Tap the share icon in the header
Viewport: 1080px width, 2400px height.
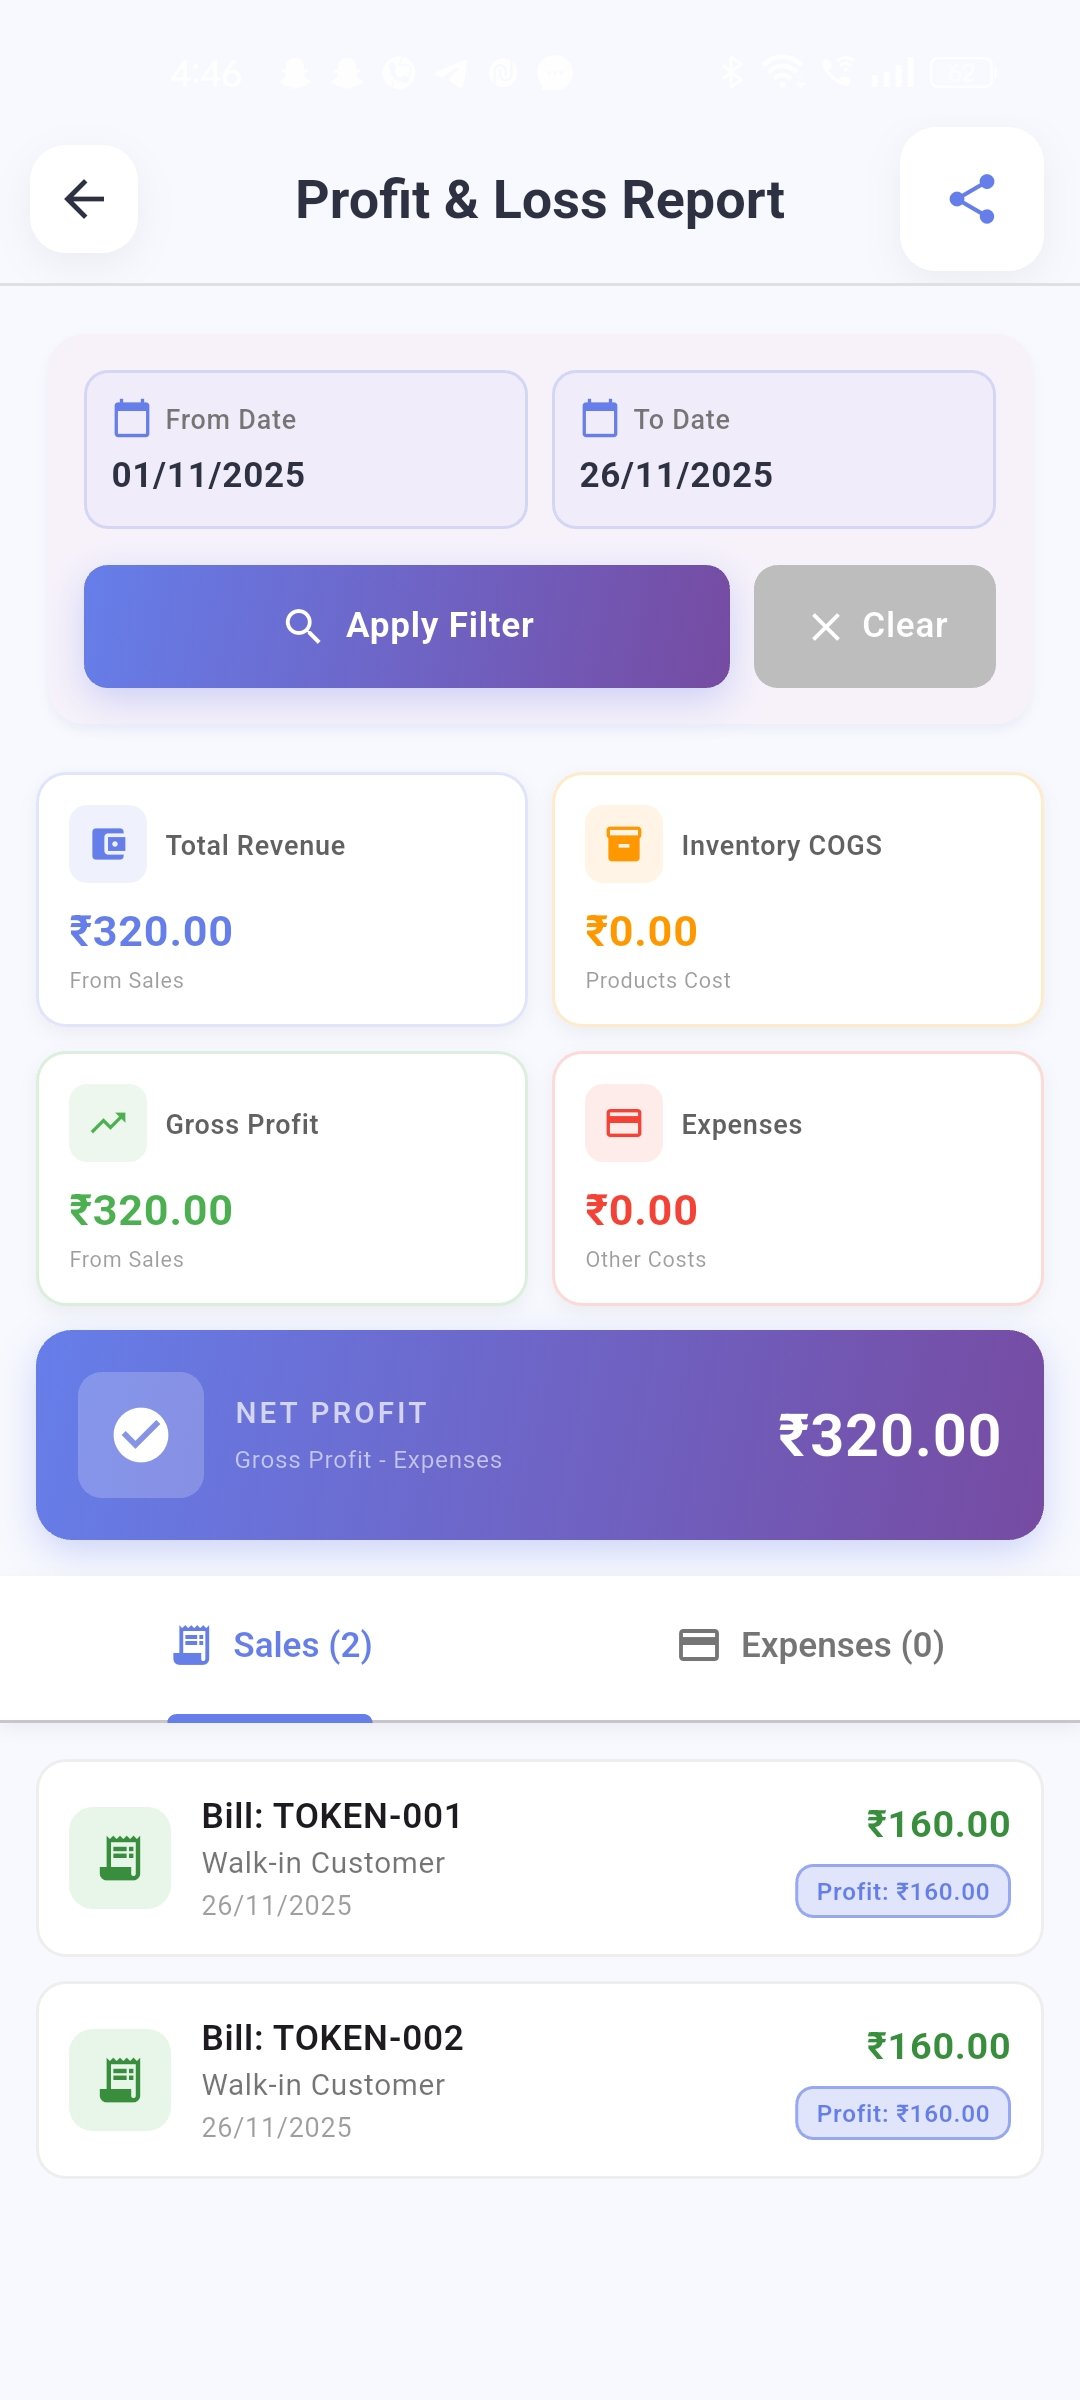pos(971,200)
